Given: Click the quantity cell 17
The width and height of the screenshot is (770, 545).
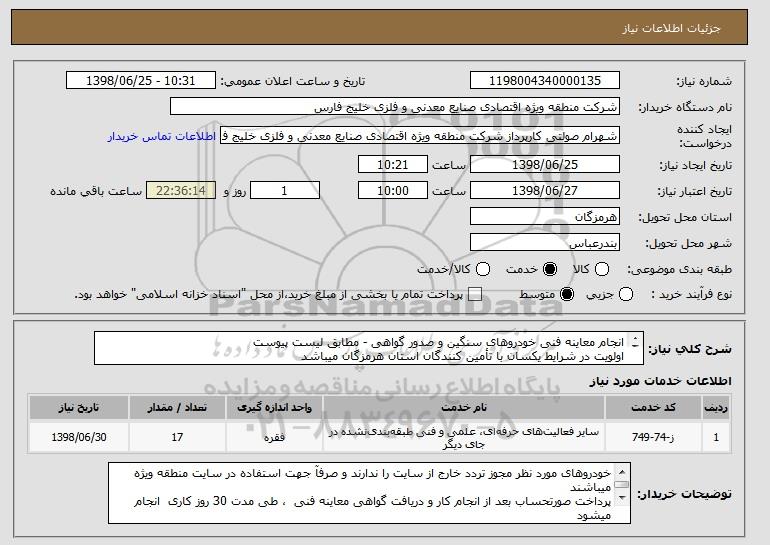Looking at the screenshot, I should (177, 437).
